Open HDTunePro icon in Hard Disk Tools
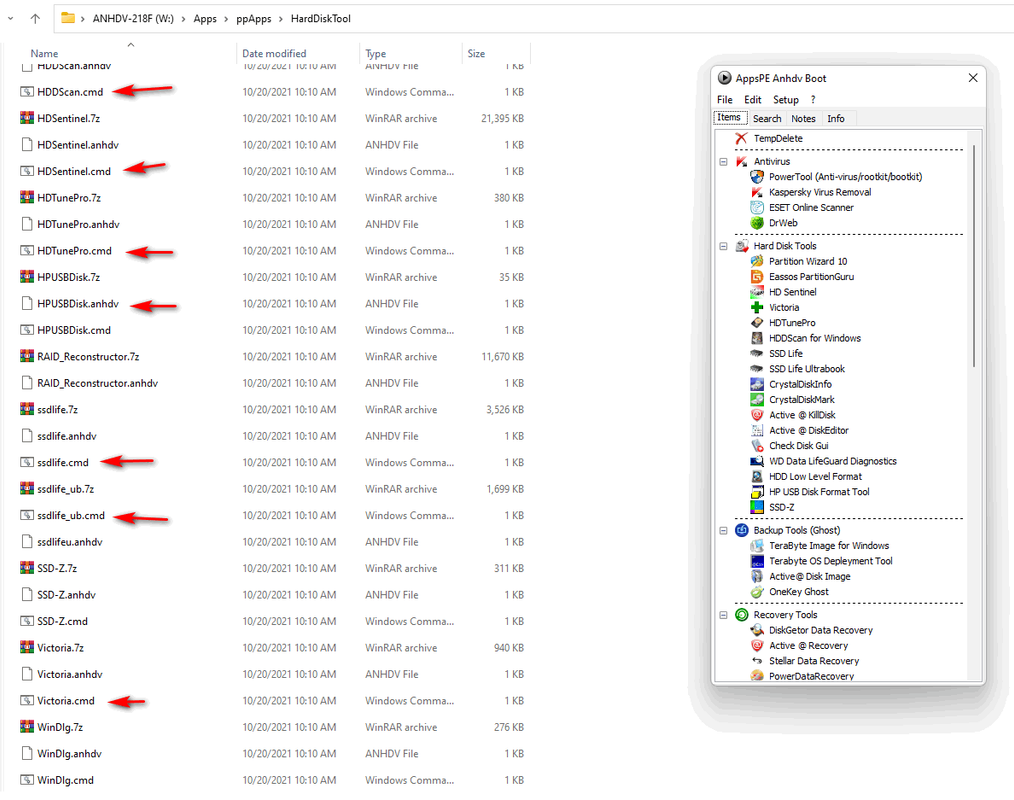 click(757, 323)
